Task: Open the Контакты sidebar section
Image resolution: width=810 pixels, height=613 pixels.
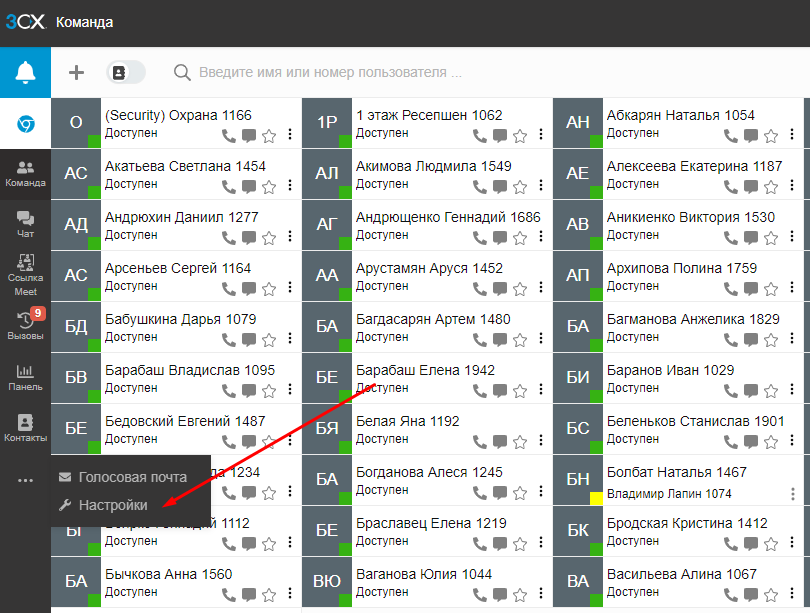Action: 25,428
